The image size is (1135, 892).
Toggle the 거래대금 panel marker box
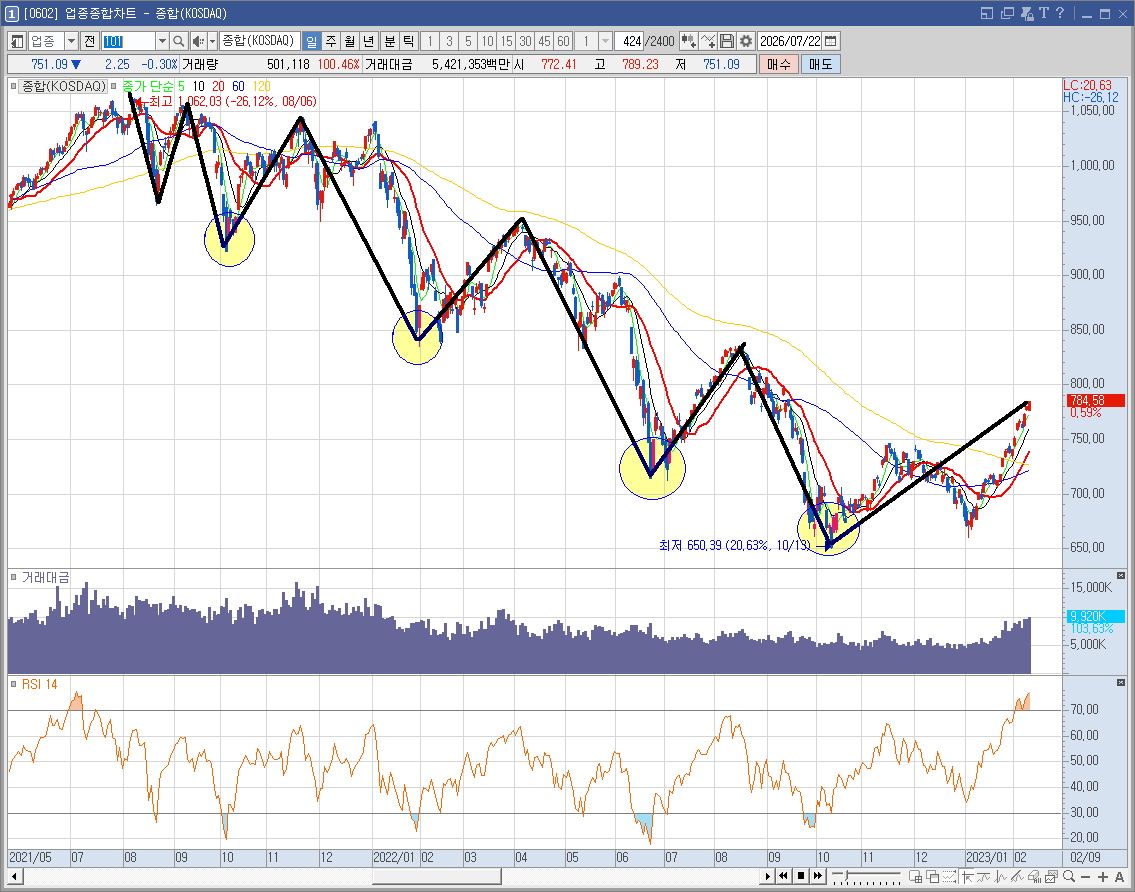click(x=13, y=577)
